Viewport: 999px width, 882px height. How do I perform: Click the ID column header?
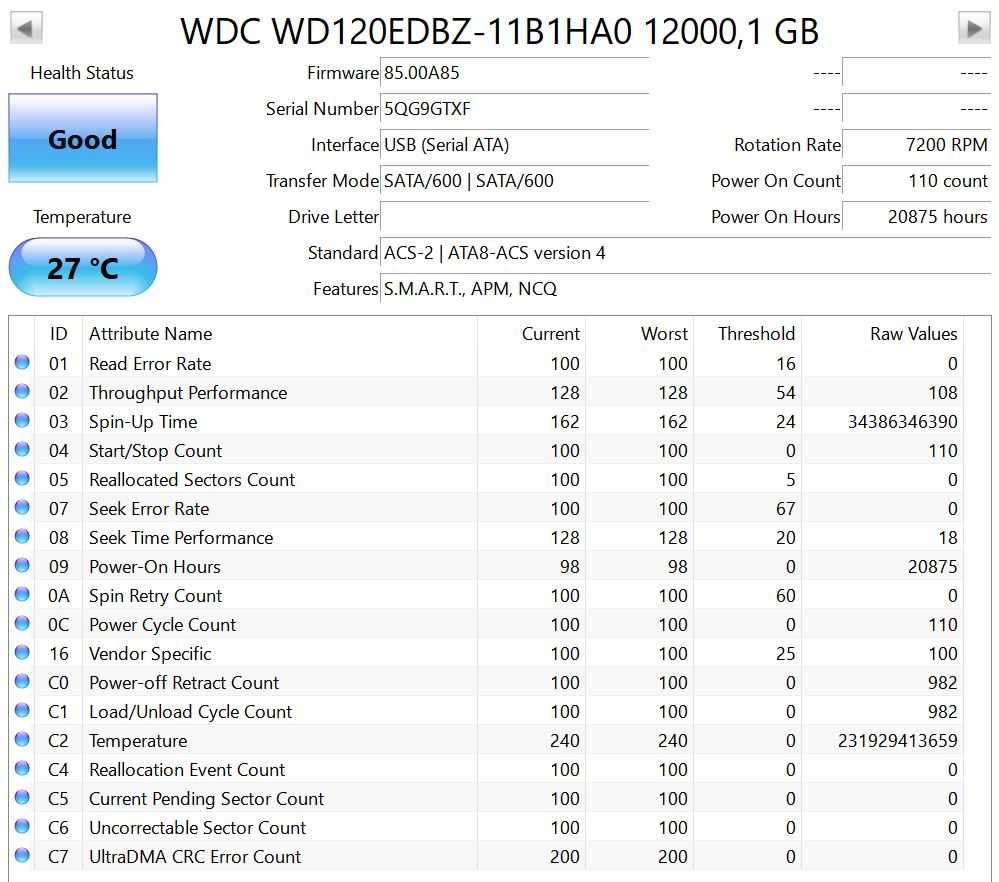tap(59, 334)
